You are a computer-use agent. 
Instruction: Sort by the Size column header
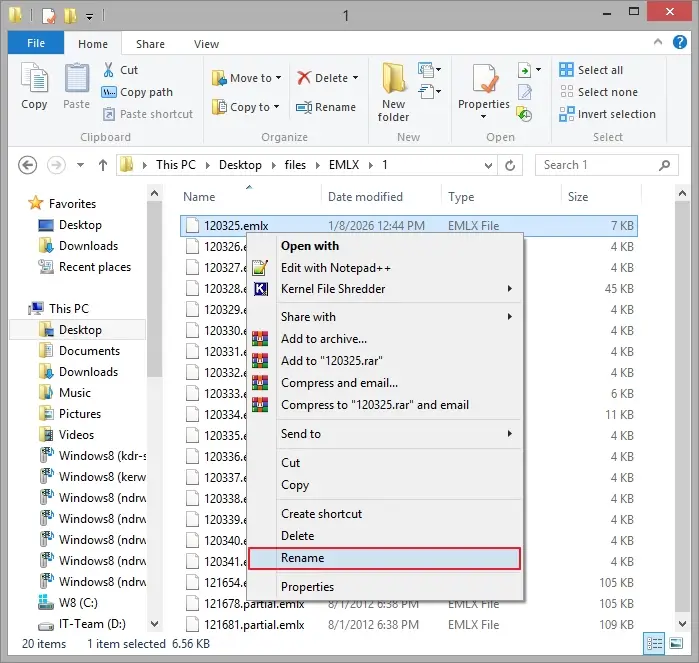[578, 197]
